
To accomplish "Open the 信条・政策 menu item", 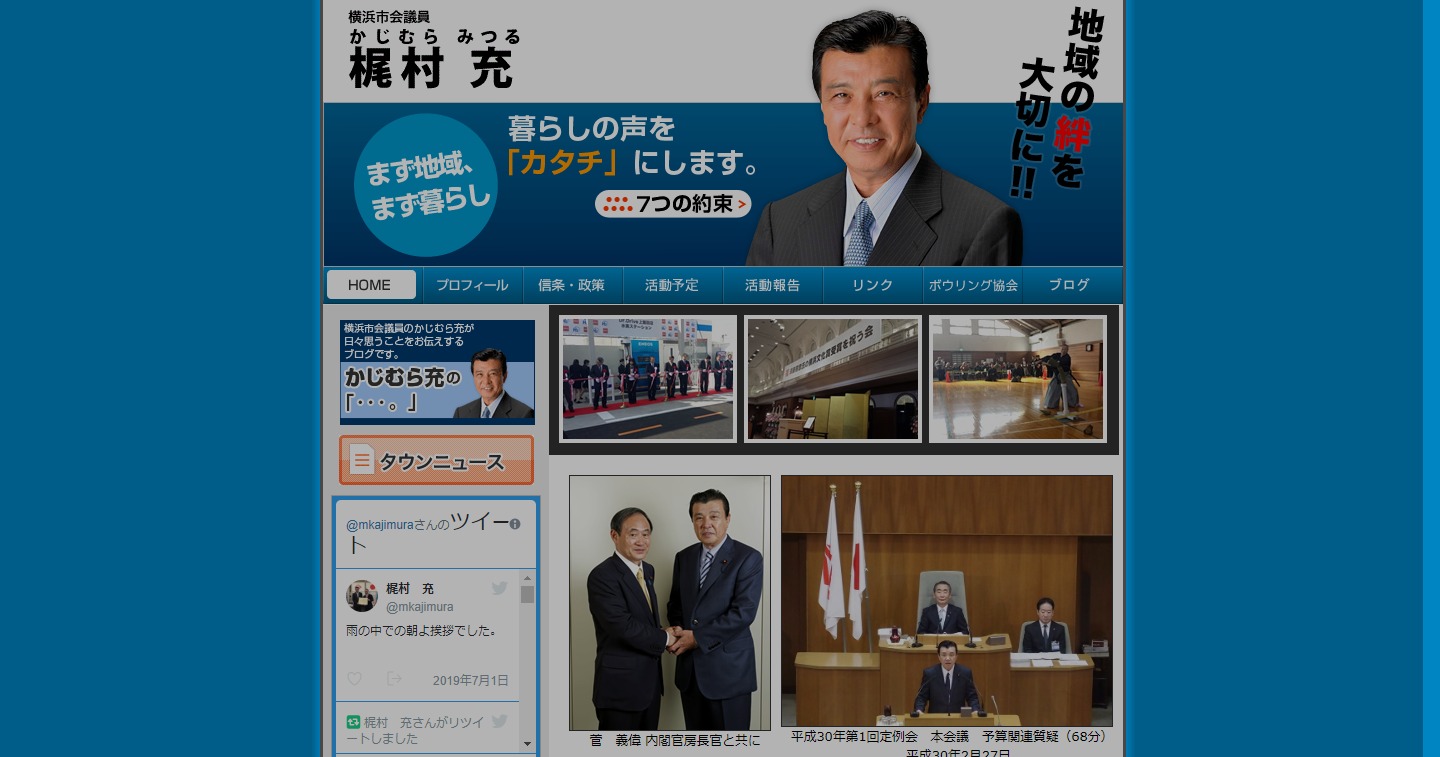I will [x=572, y=285].
